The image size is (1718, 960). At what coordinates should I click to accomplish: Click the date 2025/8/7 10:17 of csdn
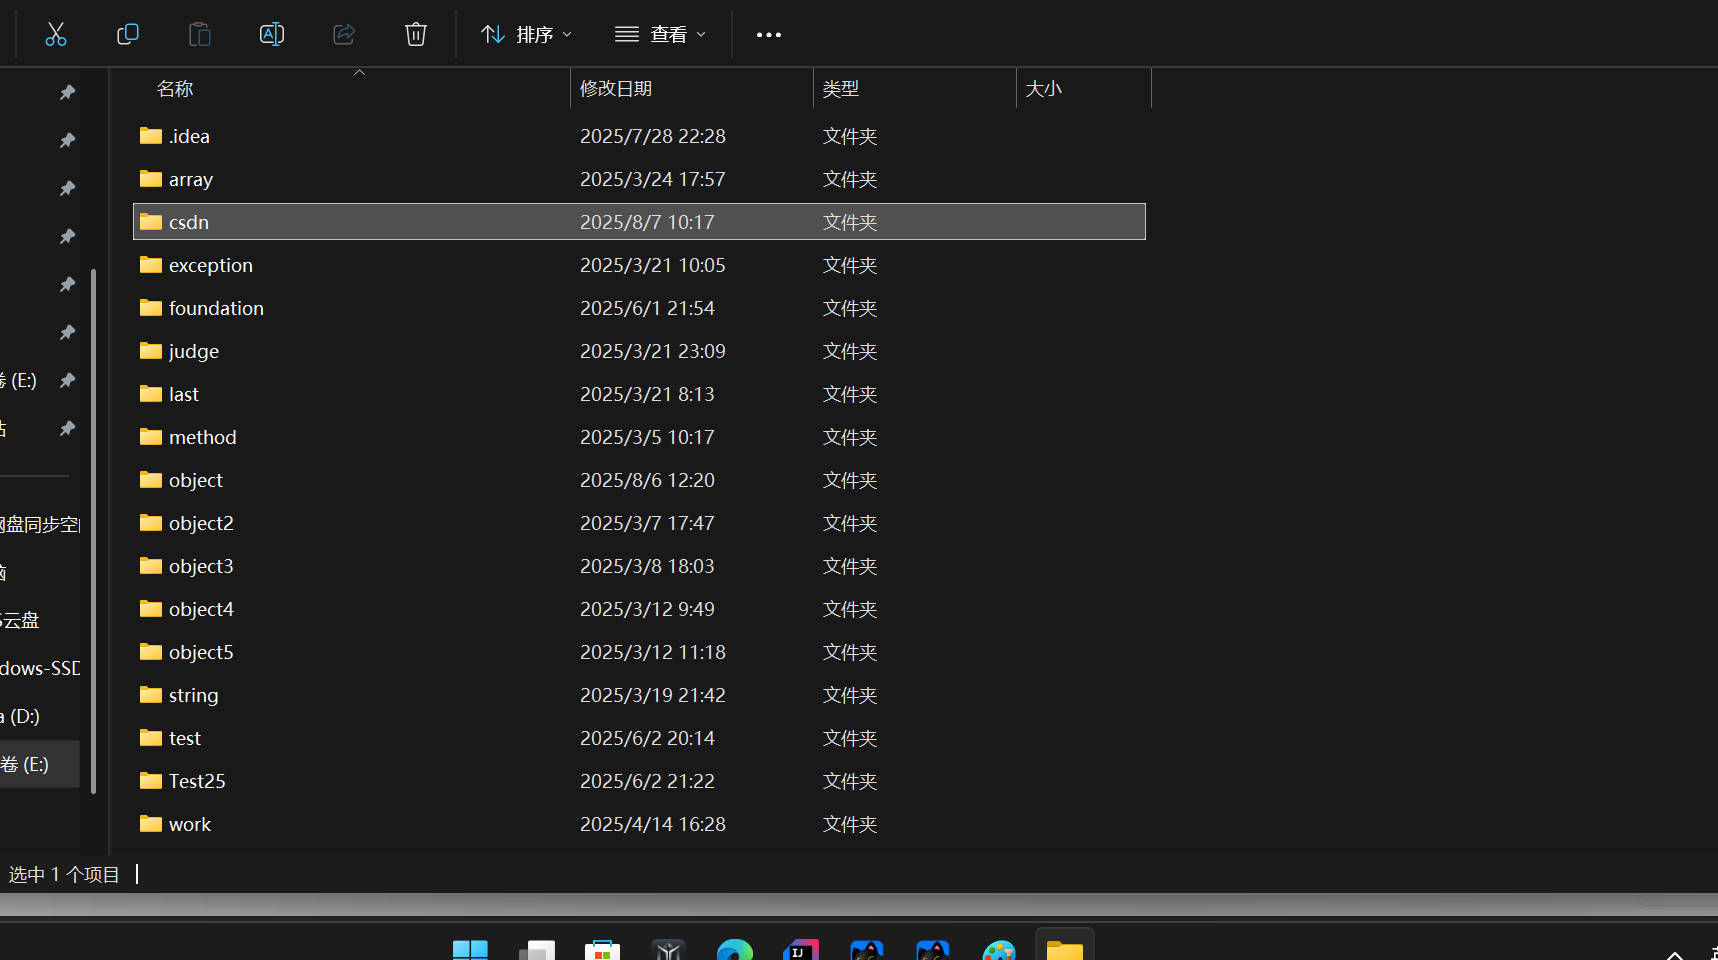pyautogui.click(x=647, y=222)
